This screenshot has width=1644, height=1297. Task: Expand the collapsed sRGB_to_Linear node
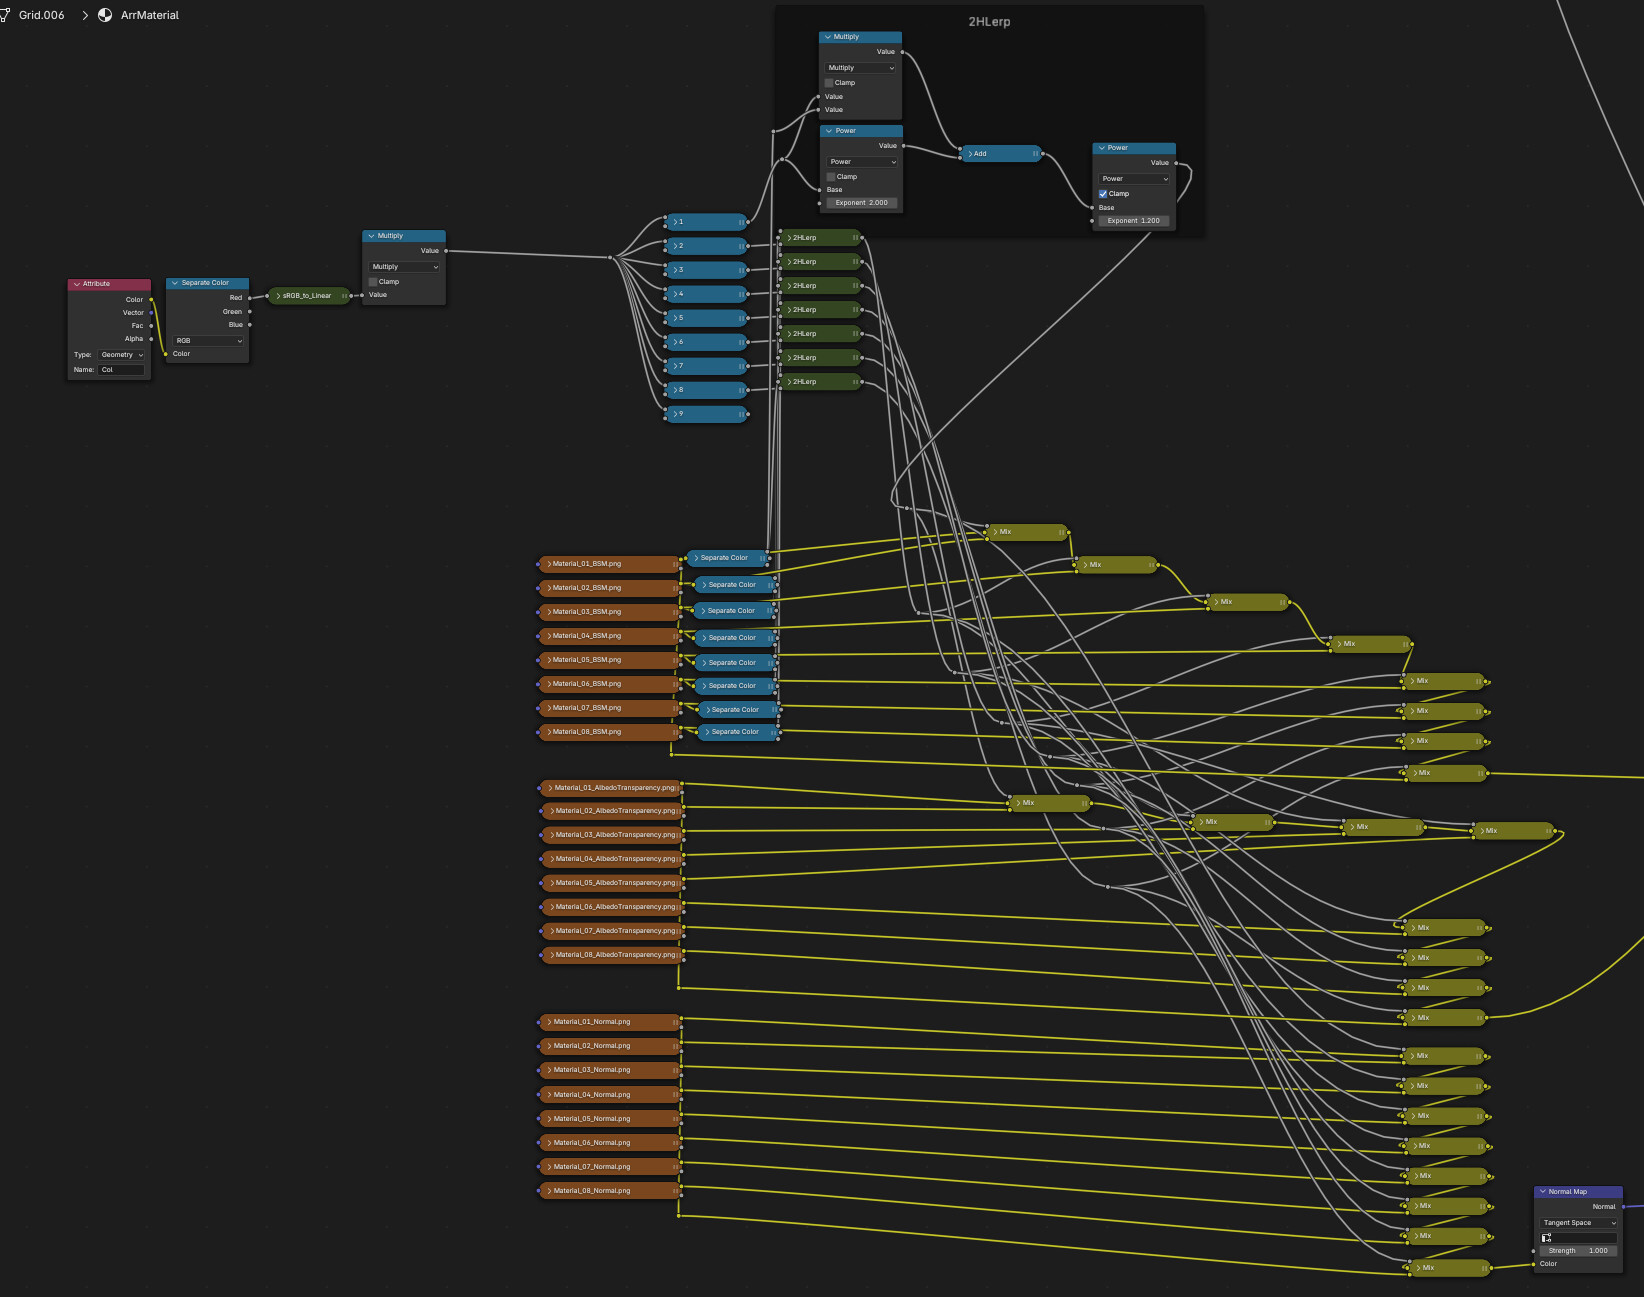[x=278, y=296]
